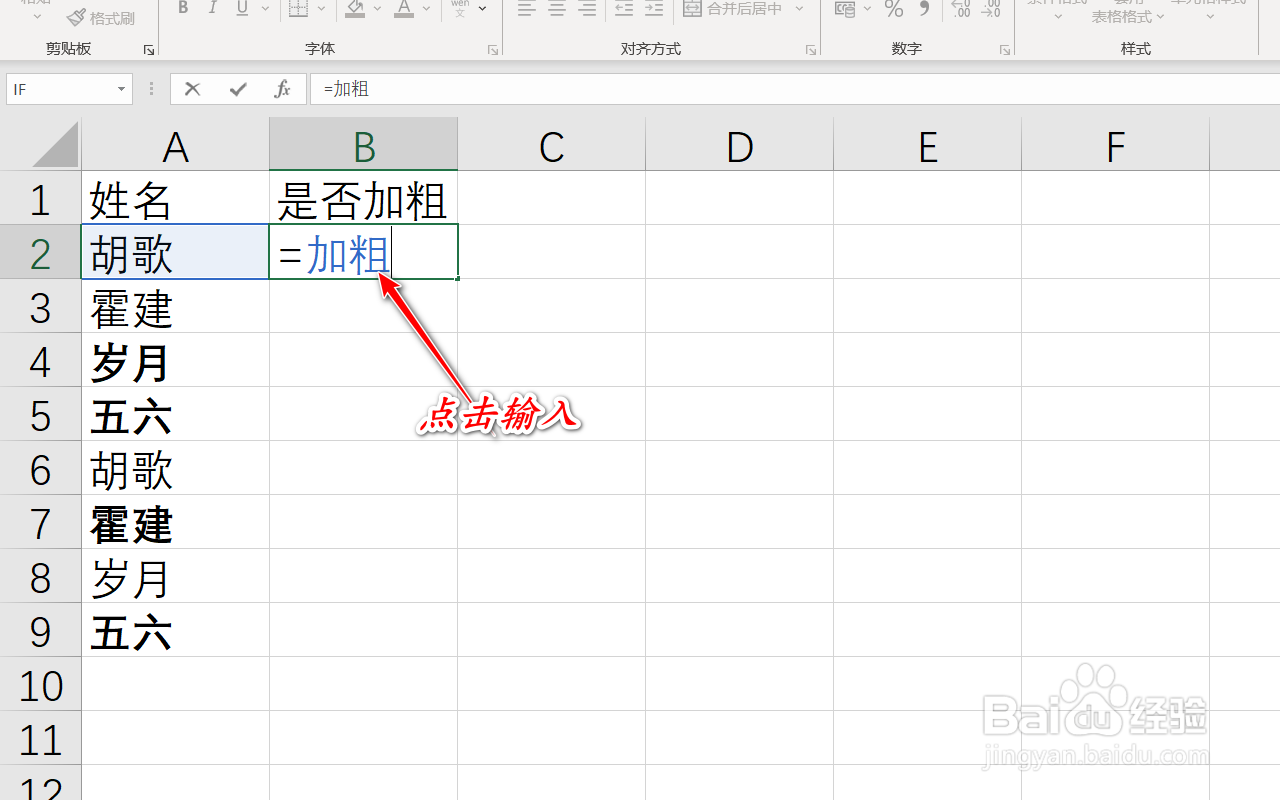Viewport: 1280px width, 800px height.
Task: Align text right in the ribbon
Action: [x=588, y=9]
